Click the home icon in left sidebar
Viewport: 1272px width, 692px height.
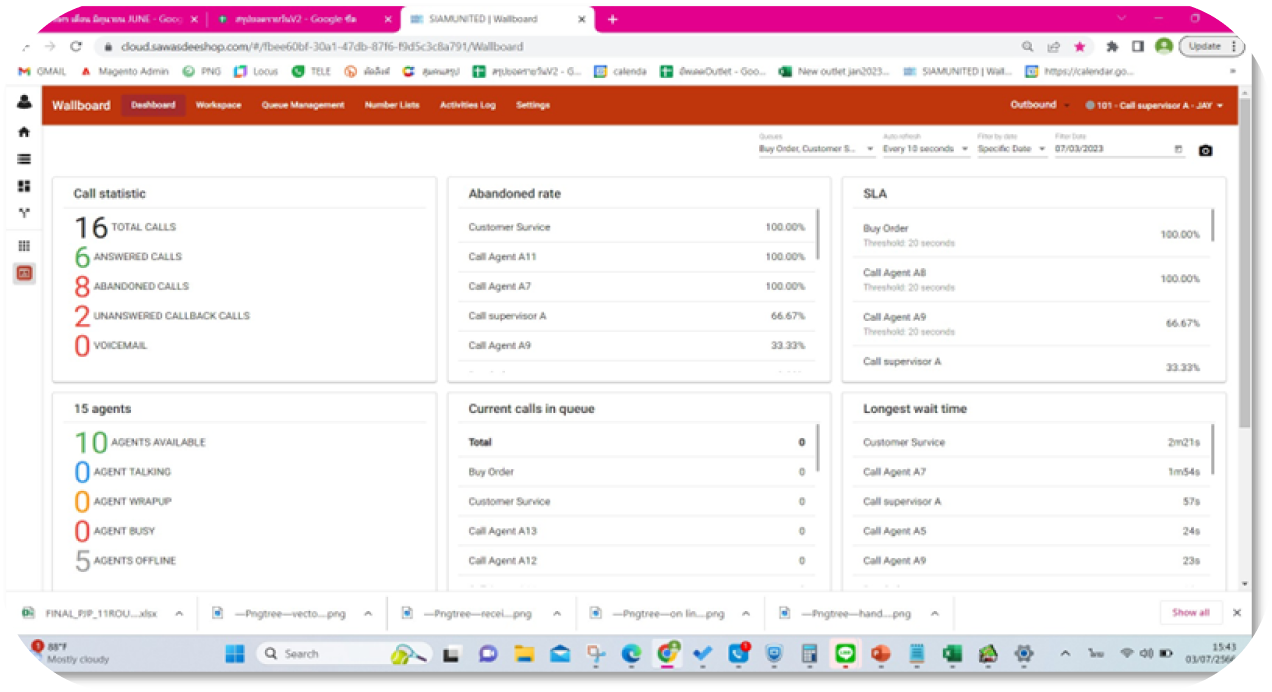click(x=24, y=132)
